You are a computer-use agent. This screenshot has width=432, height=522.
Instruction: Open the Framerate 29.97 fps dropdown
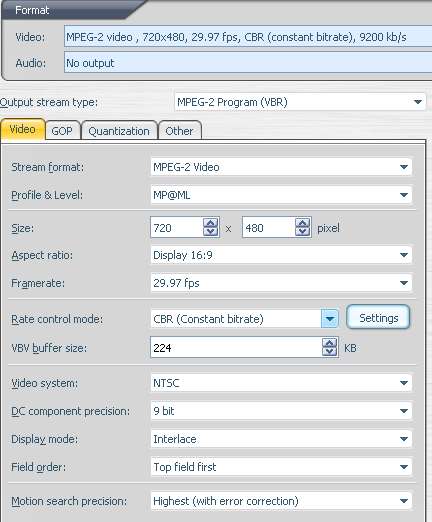281,283
